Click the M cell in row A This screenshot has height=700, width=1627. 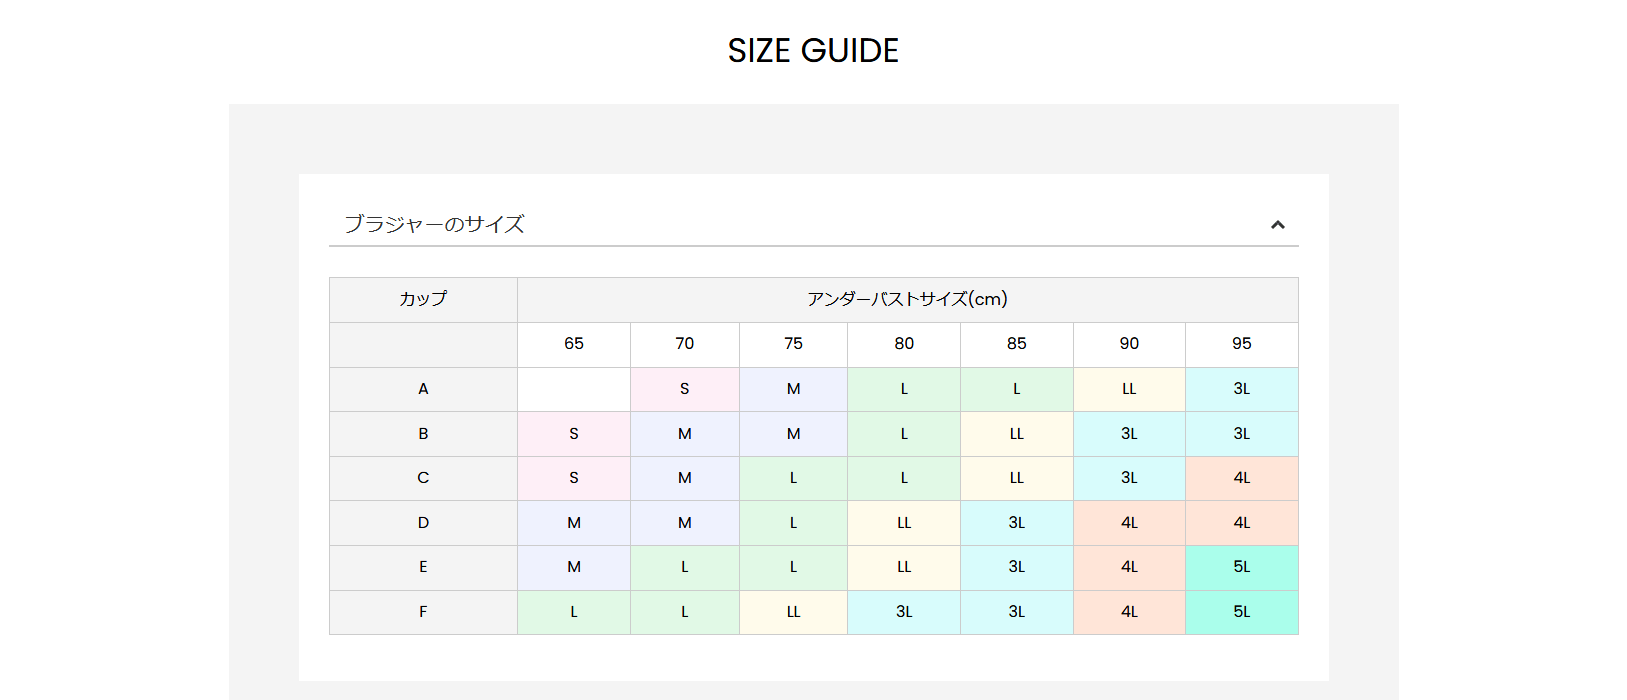point(793,389)
